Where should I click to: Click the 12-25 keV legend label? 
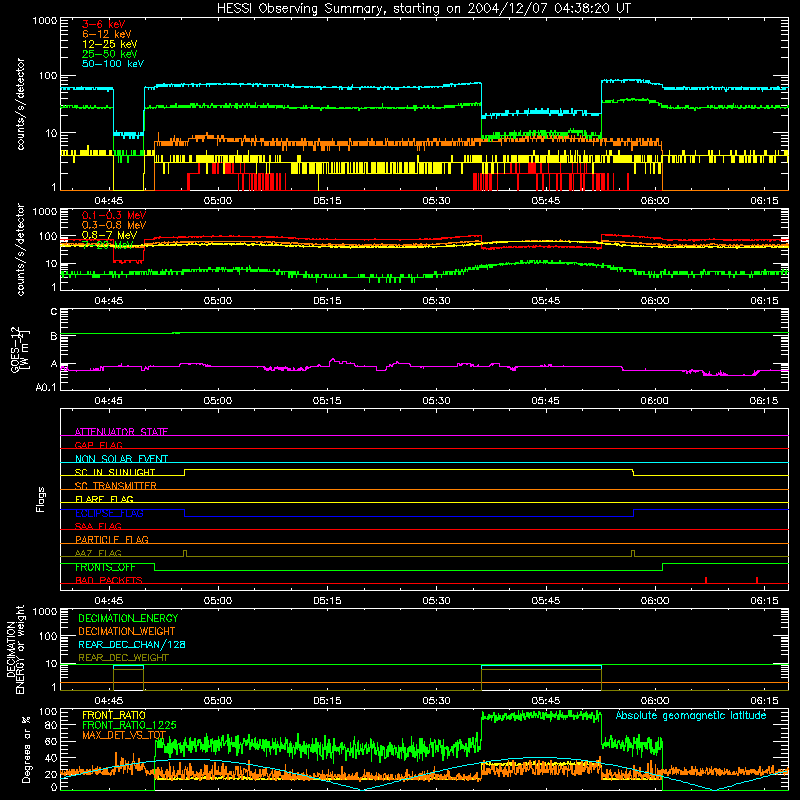pos(110,44)
